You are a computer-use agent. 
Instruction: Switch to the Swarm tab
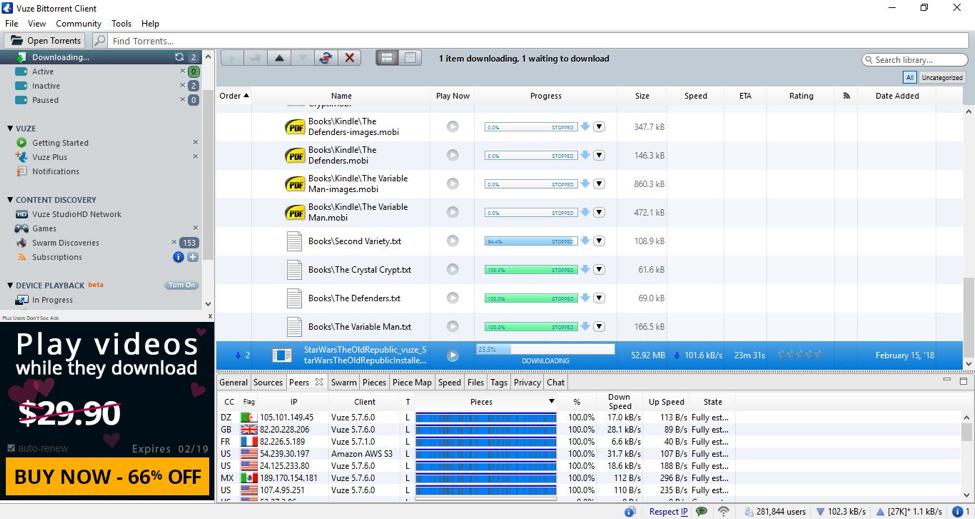tap(343, 382)
